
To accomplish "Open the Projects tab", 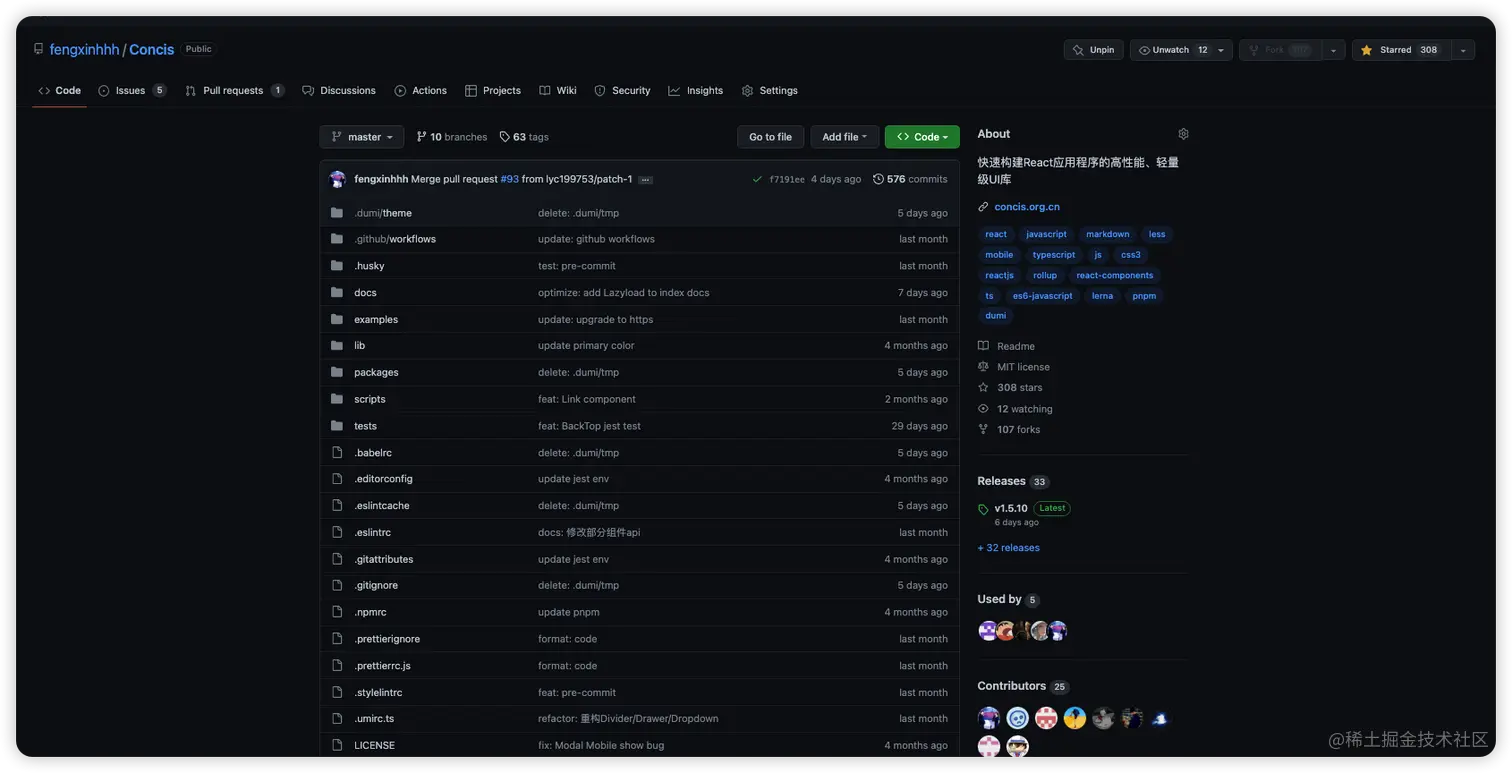I will [493, 91].
